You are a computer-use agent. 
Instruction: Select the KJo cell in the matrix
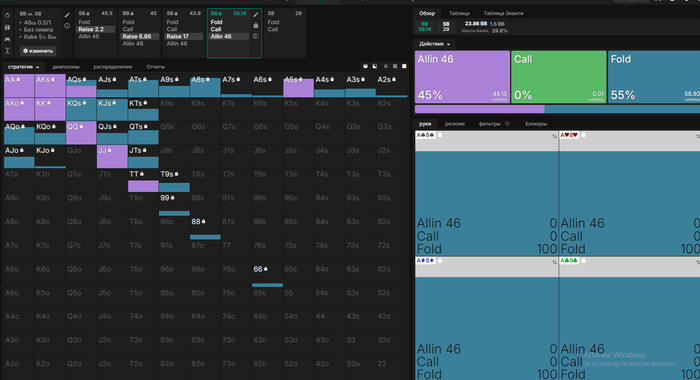(50, 157)
